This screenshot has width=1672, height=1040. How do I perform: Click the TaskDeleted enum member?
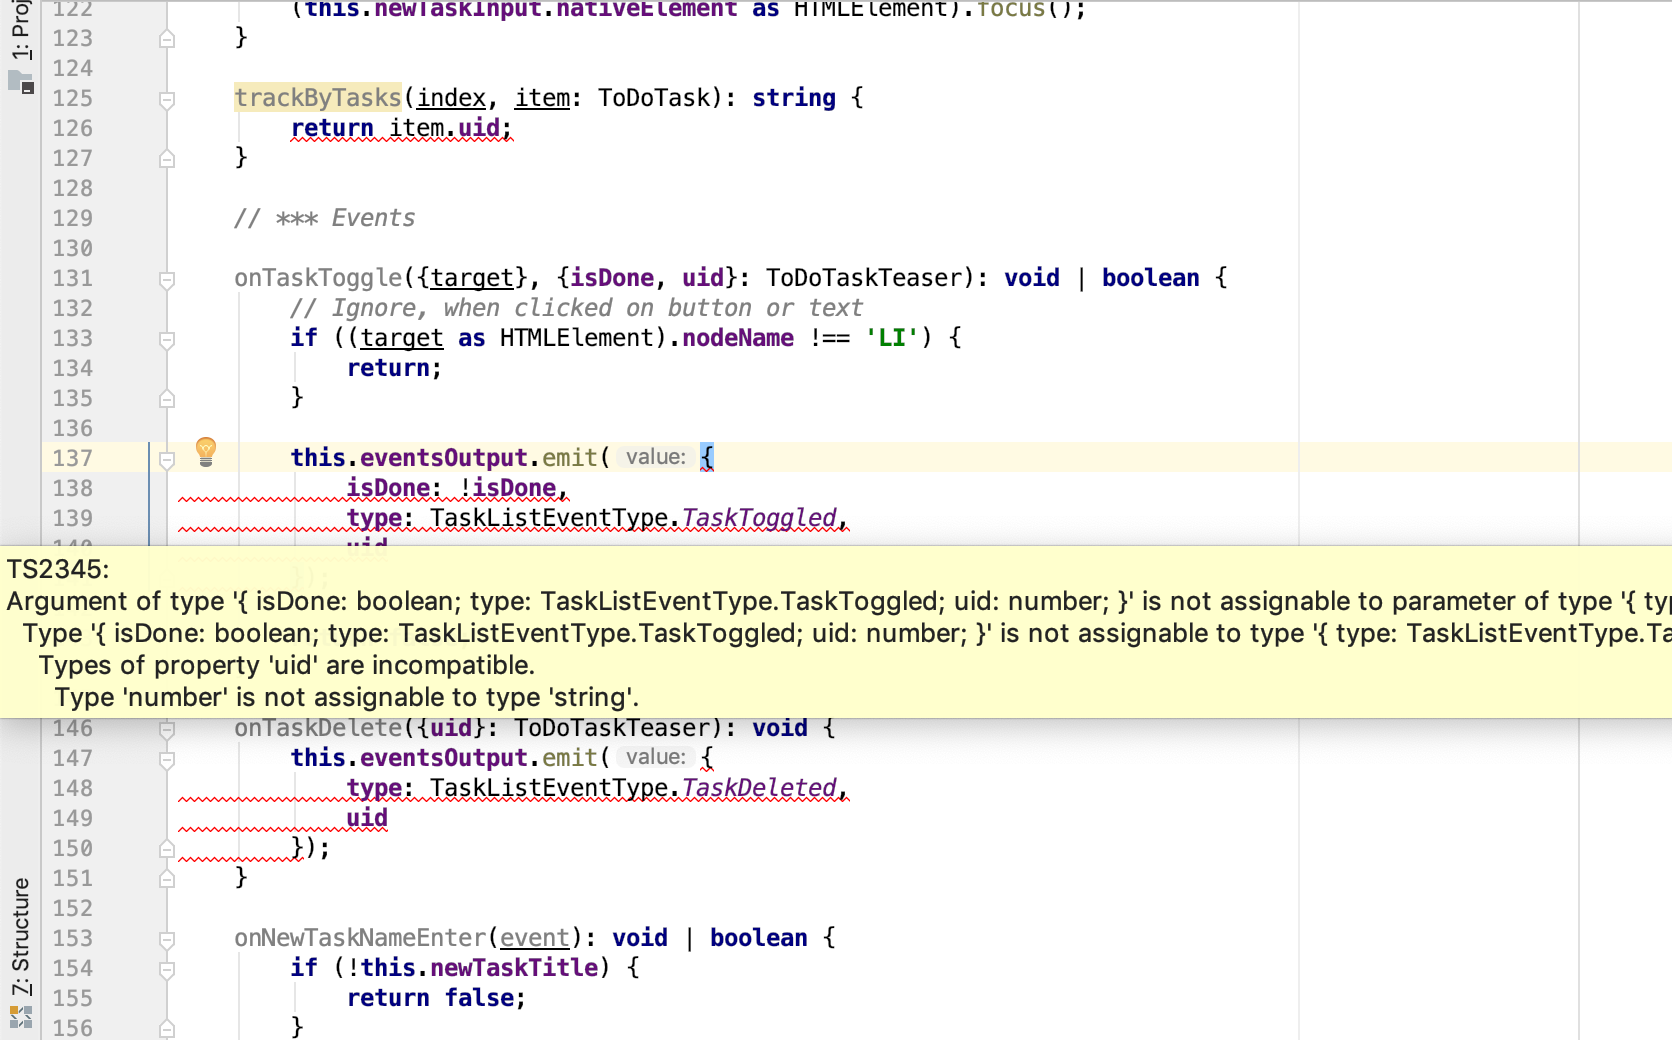click(759, 788)
